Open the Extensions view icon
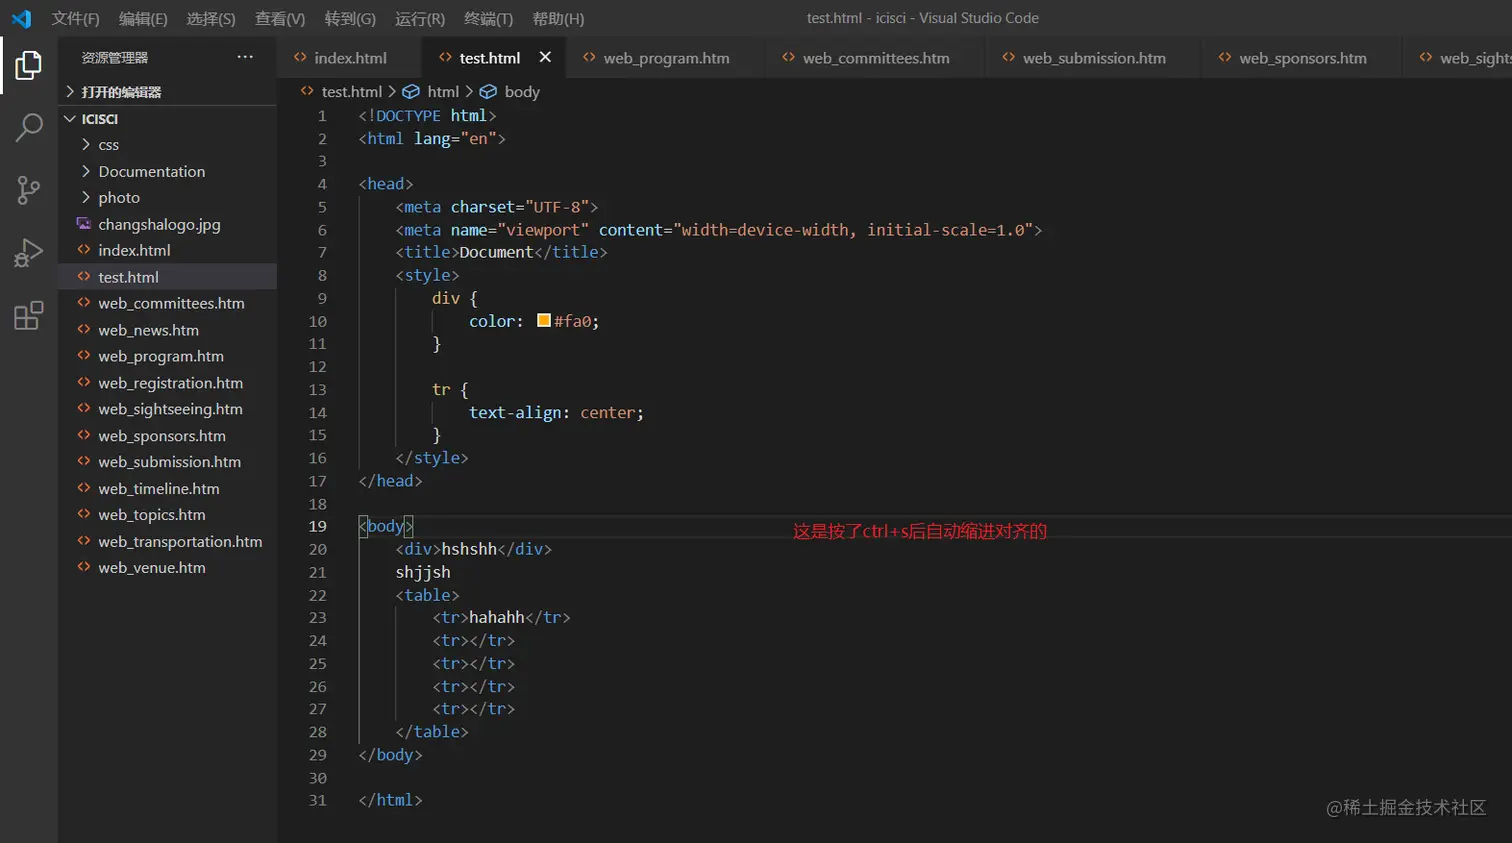1512x843 pixels. click(x=29, y=316)
